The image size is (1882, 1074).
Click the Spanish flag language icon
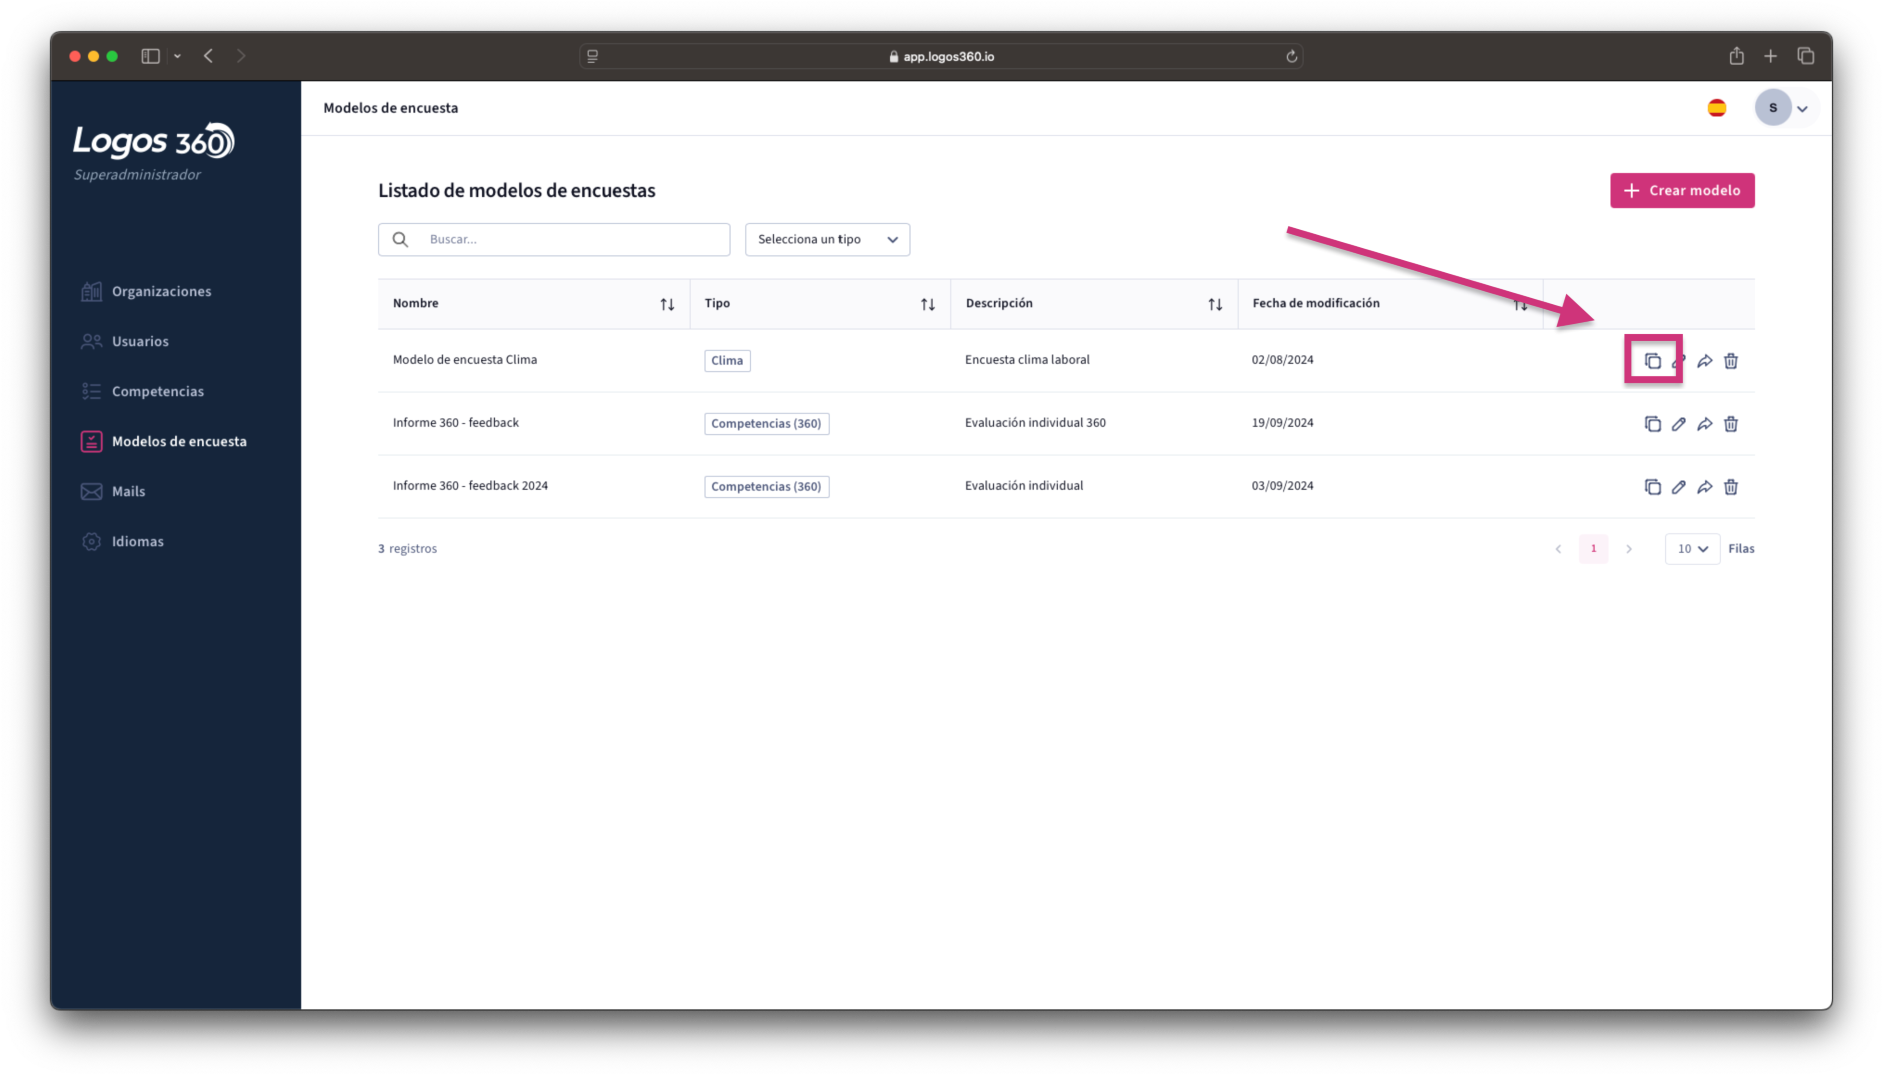point(1717,108)
